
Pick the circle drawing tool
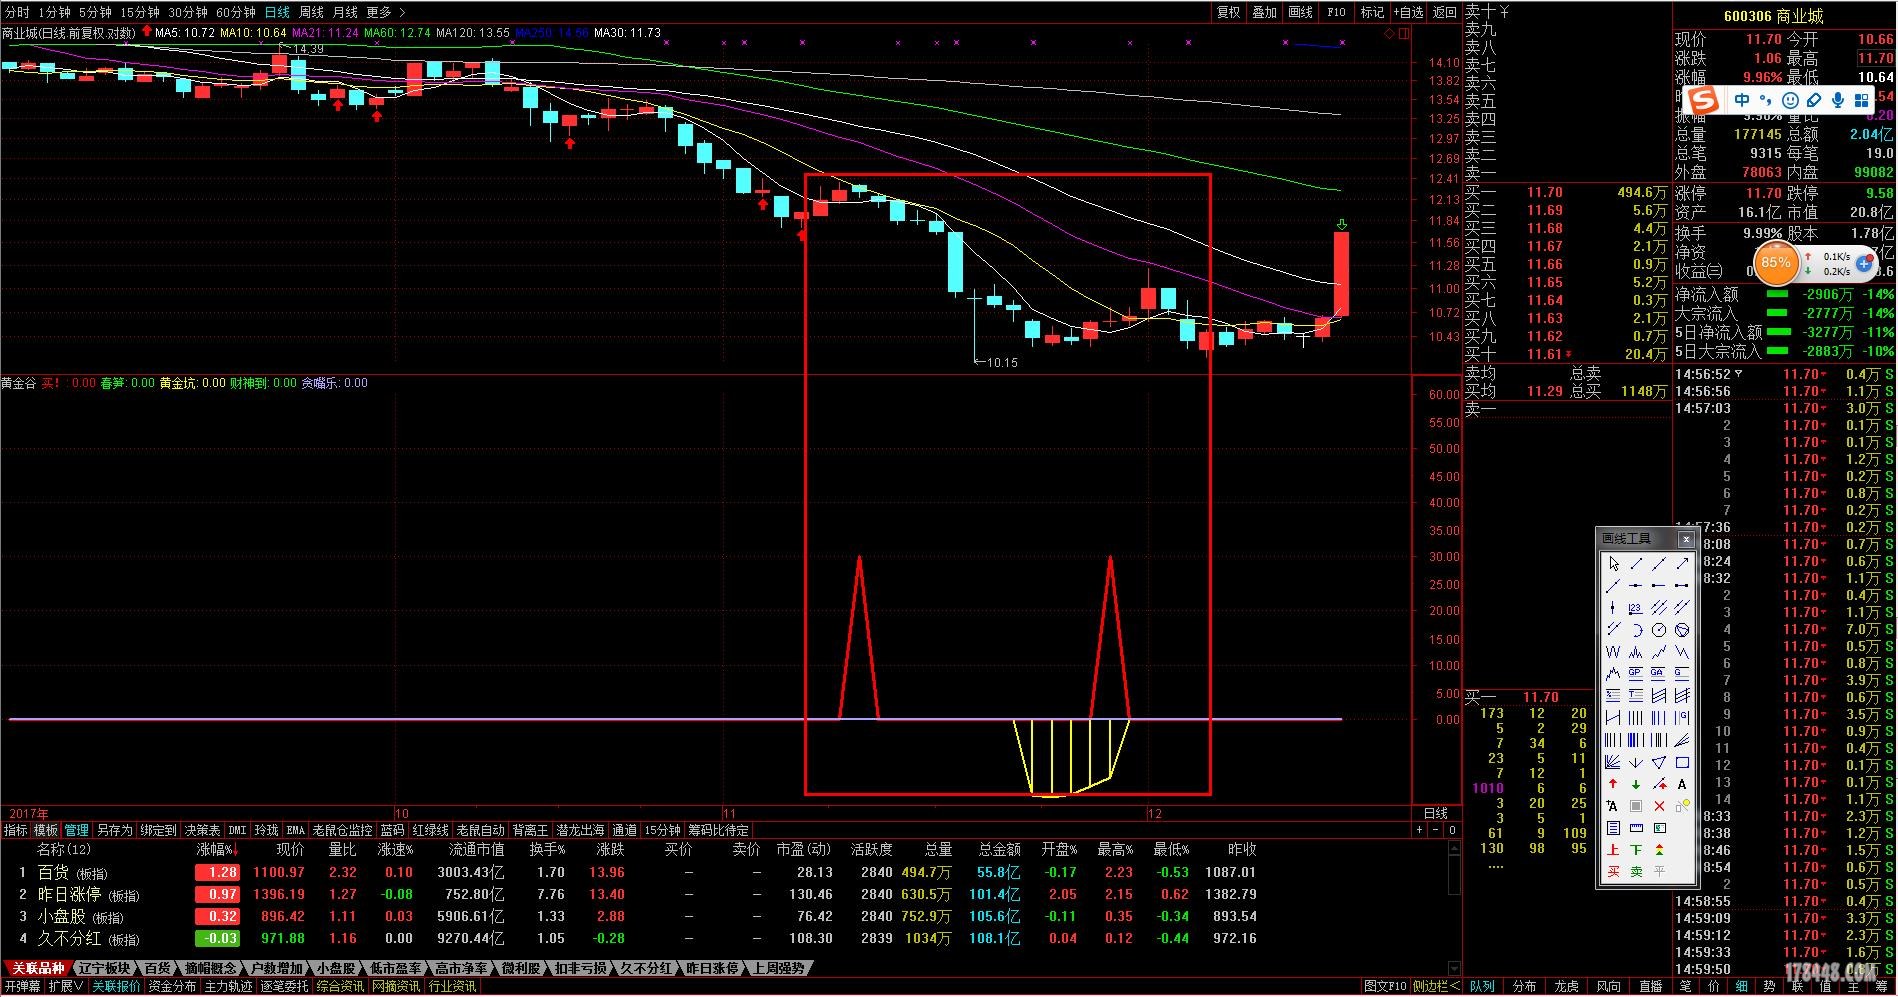coord(1659,629)
